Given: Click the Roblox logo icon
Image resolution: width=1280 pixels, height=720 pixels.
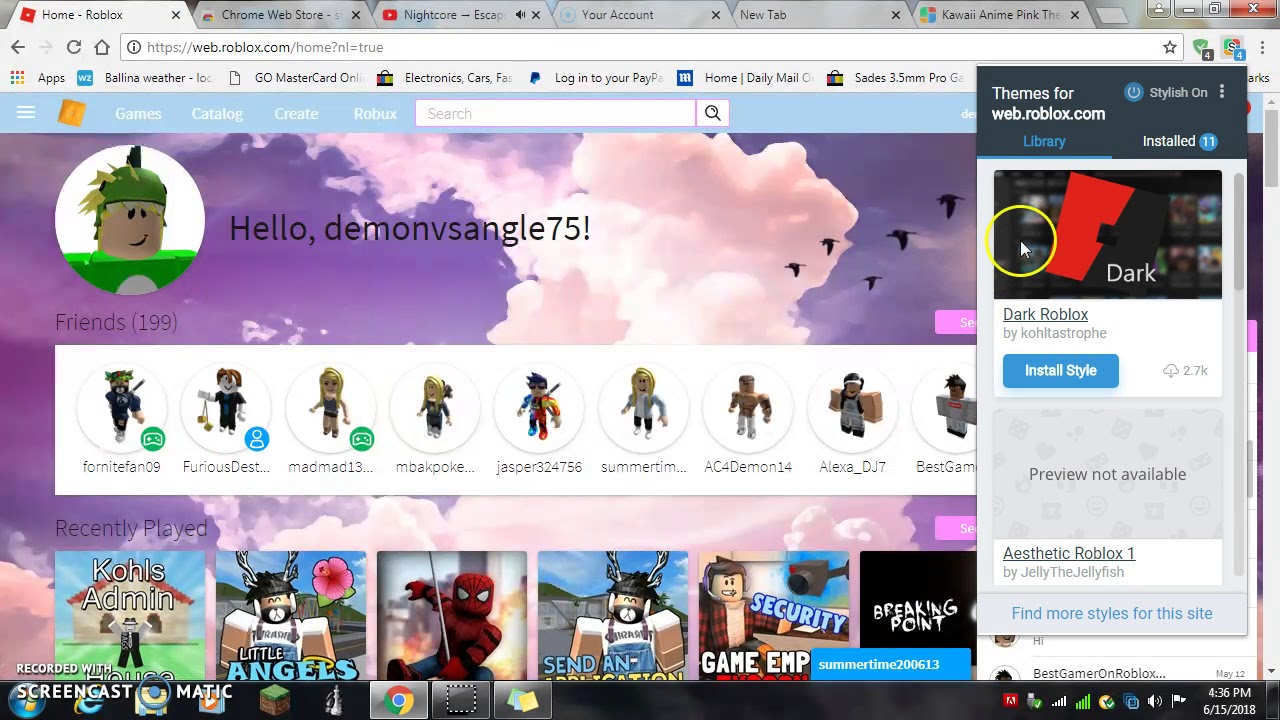Looking at the screenshot, I should click(x=72, y=113).
